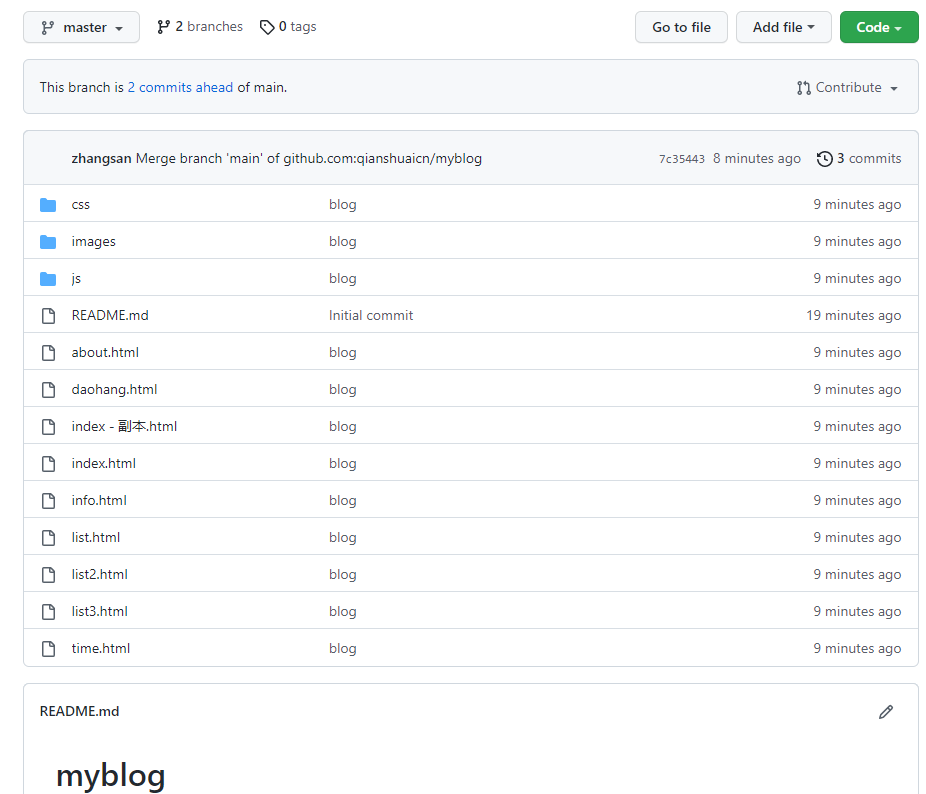Open the daohang.html file
This screenshot has width=926, height=794.
[114, 390]
